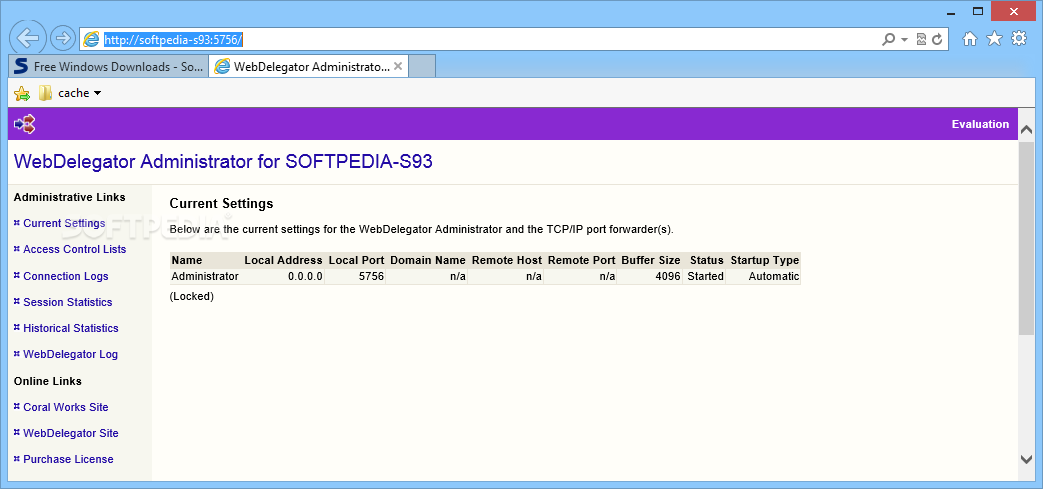Click the Started status cell

coord(705,276)
